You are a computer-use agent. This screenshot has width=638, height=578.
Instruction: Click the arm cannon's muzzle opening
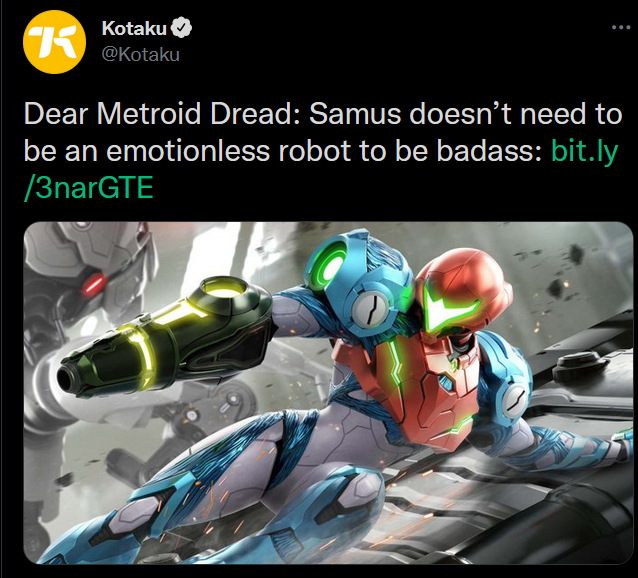click(x=68, y=376)
